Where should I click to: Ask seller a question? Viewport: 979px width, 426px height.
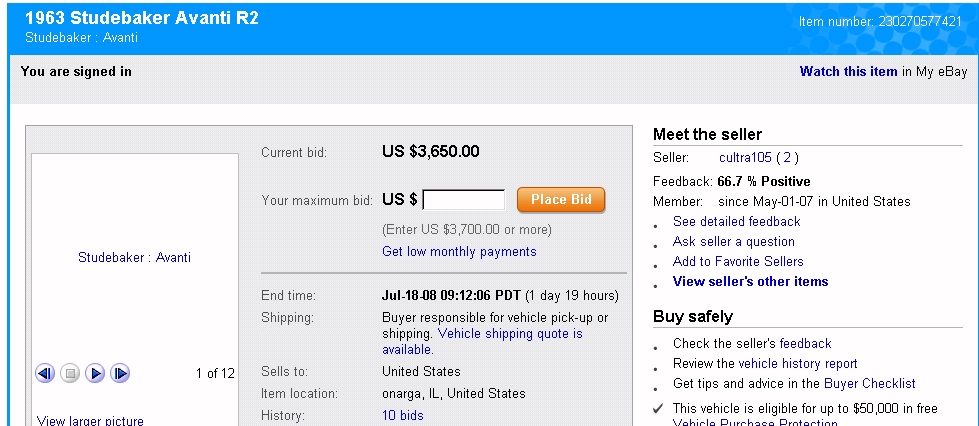pyautogui.click(x=733, y=241)
